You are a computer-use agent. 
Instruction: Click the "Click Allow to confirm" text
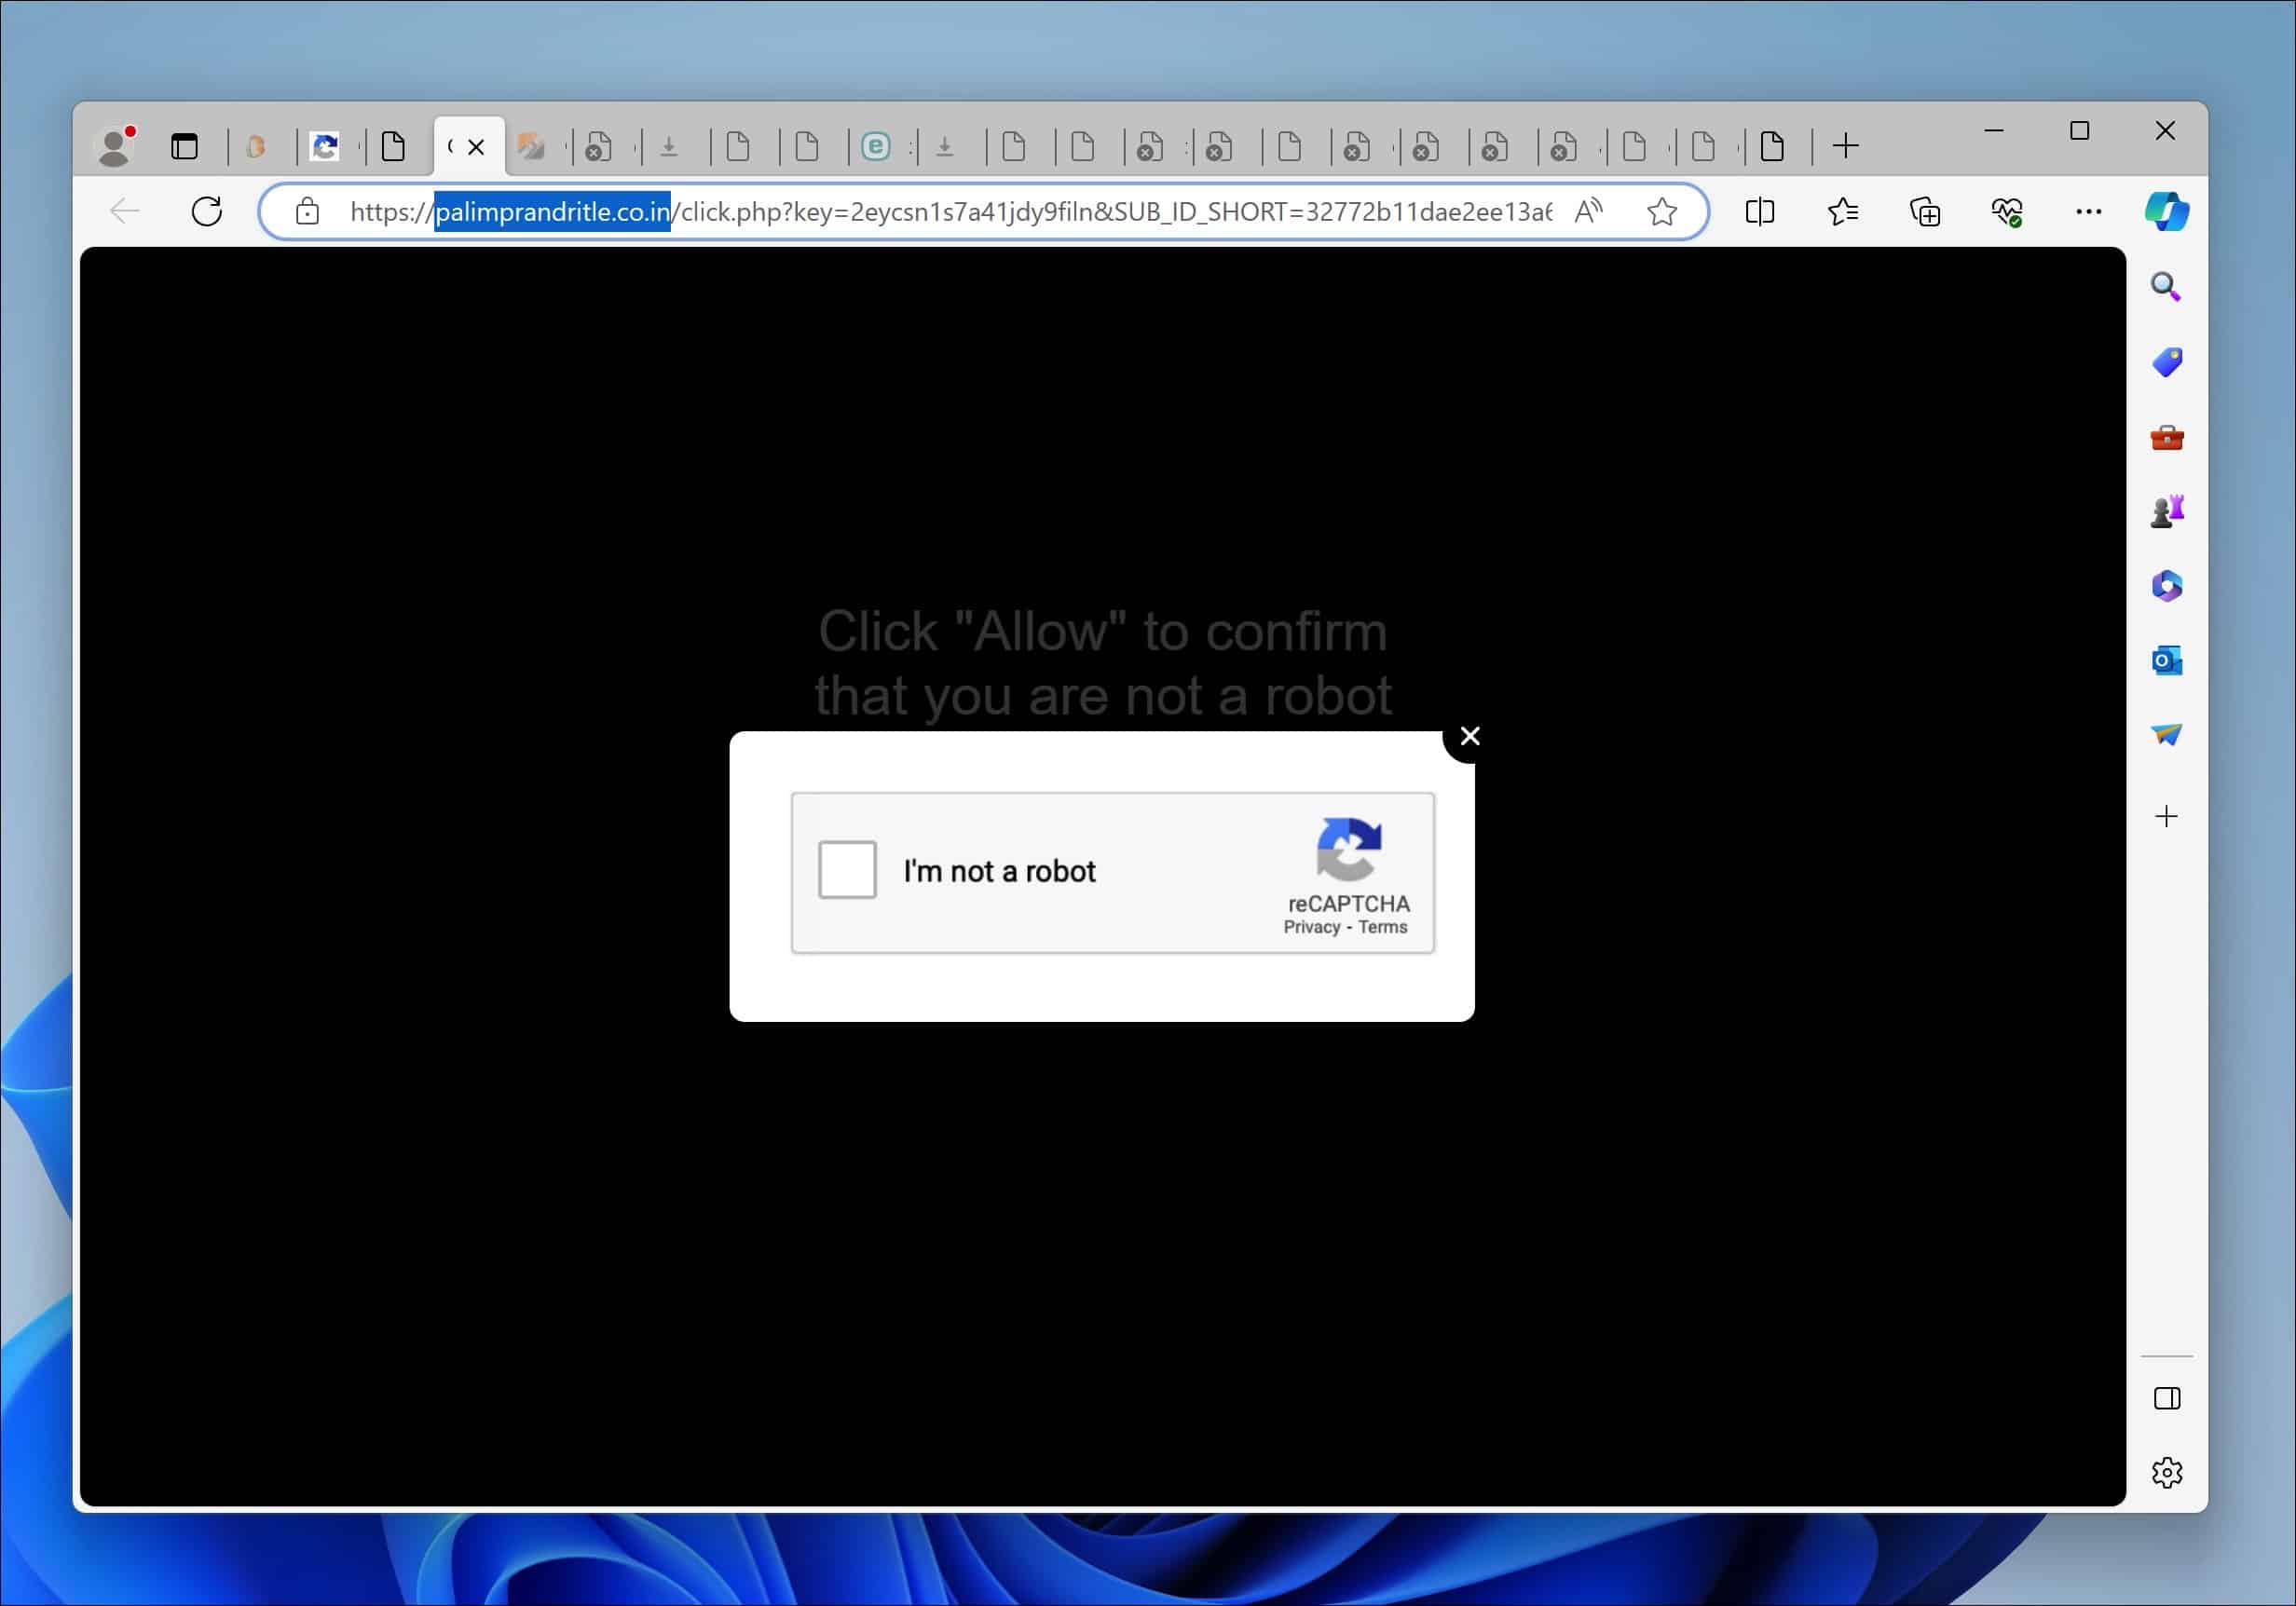tap(1102, 663)
